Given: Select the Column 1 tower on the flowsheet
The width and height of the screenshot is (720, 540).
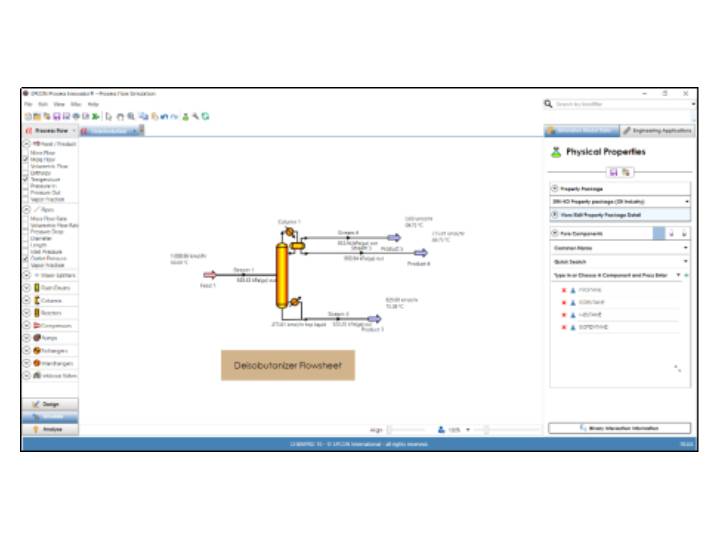Looking at the screenshot, I should click(282, 276).
